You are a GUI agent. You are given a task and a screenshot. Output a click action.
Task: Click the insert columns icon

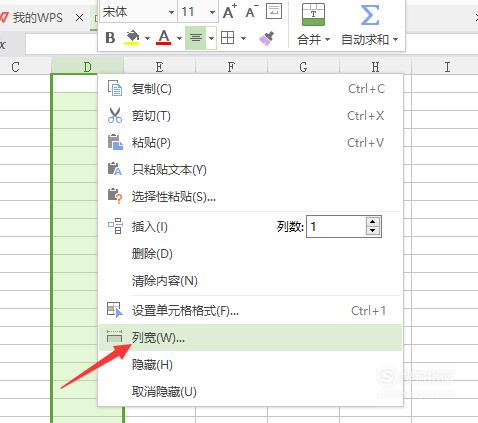115,226
